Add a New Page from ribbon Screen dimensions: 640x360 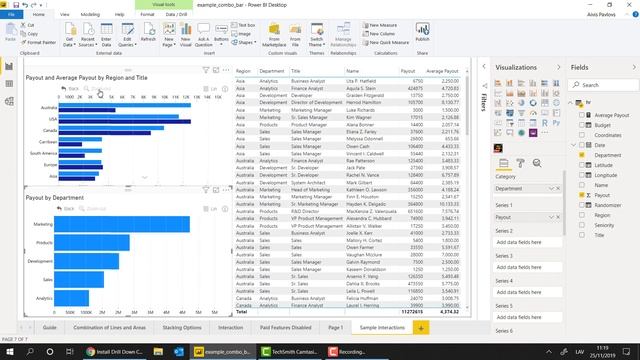tap(169, 35)
